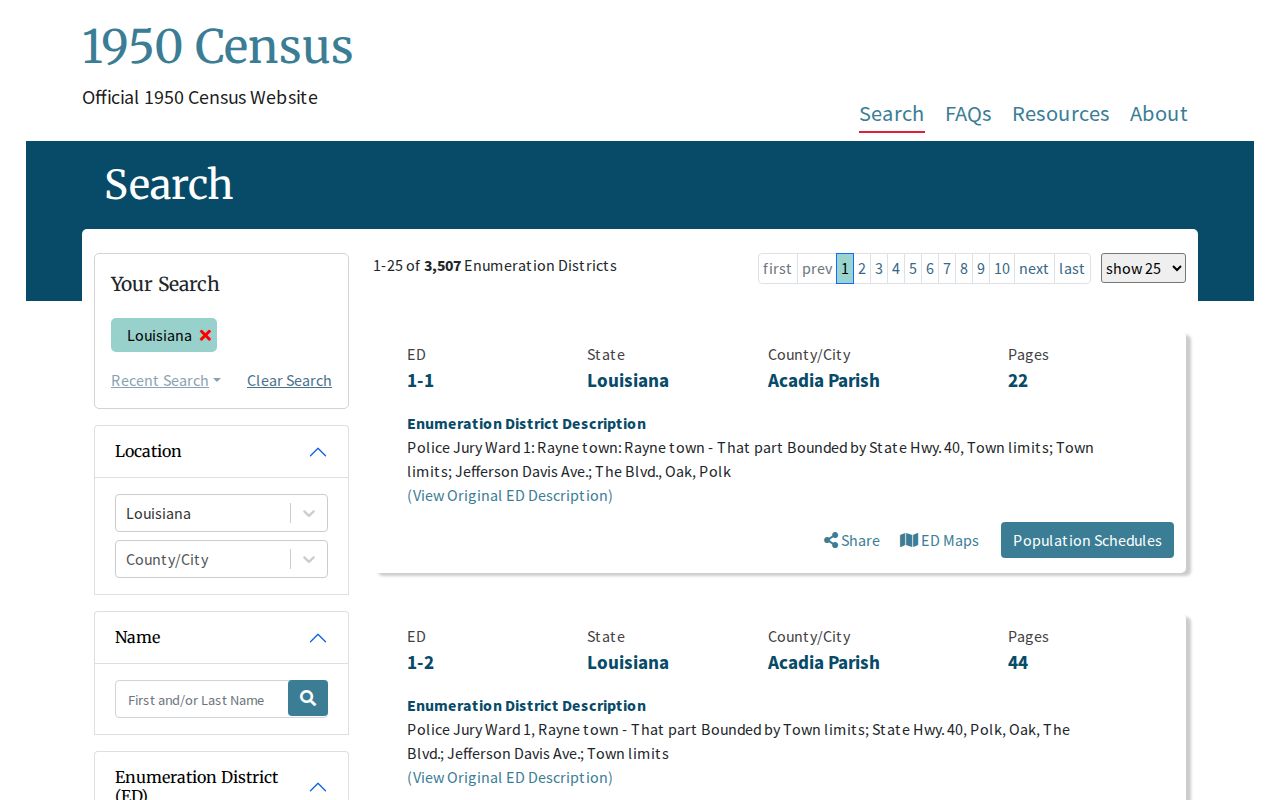This screenshot has width=1280, height=800.
Task: Open the Louisiana state dropdown
Action: tap(221, 513)
